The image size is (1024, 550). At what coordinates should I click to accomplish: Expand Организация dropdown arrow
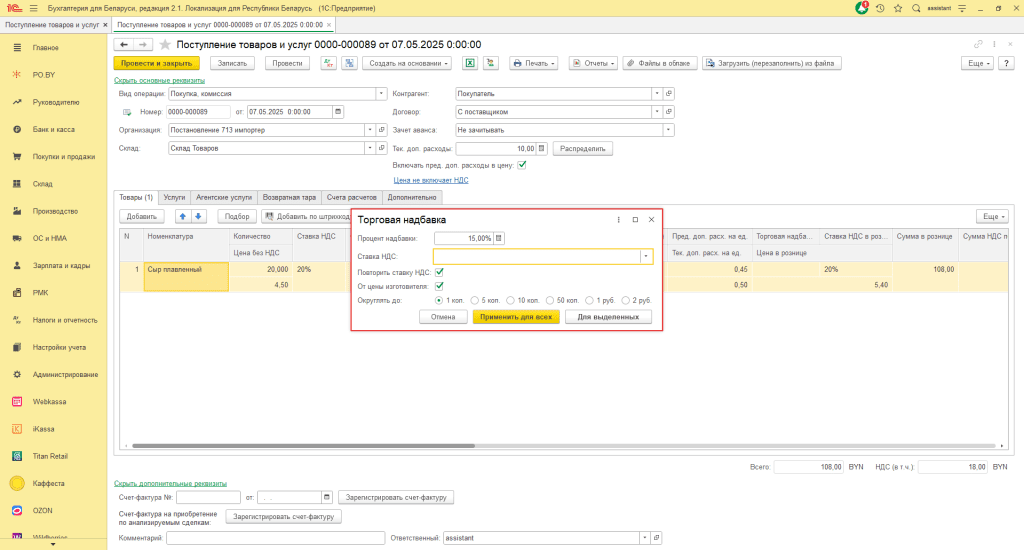(370, 130)
